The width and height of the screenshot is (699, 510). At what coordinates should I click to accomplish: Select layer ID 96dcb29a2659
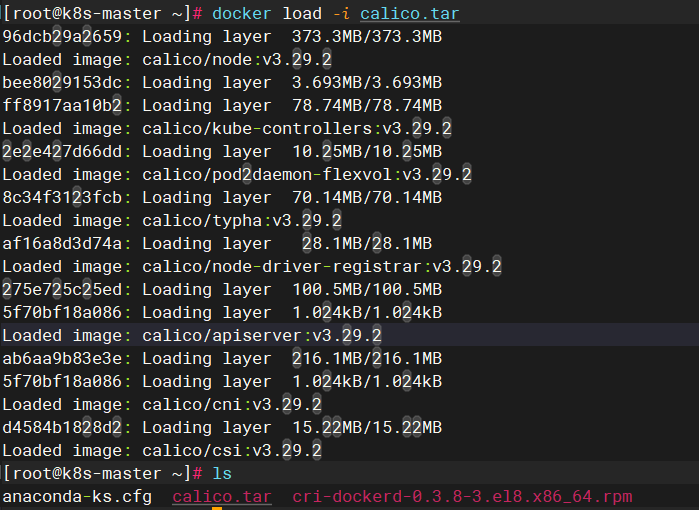click(x=62, y=37)
